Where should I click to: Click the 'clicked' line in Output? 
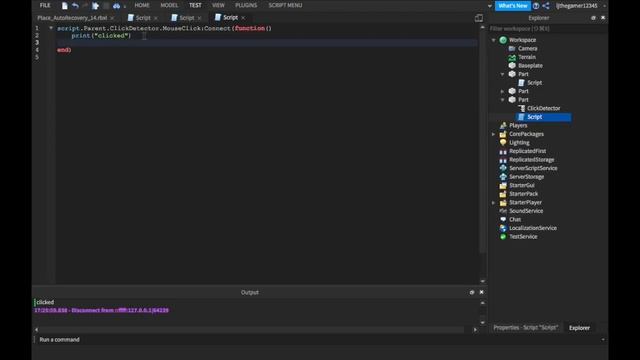pos(45,302)
